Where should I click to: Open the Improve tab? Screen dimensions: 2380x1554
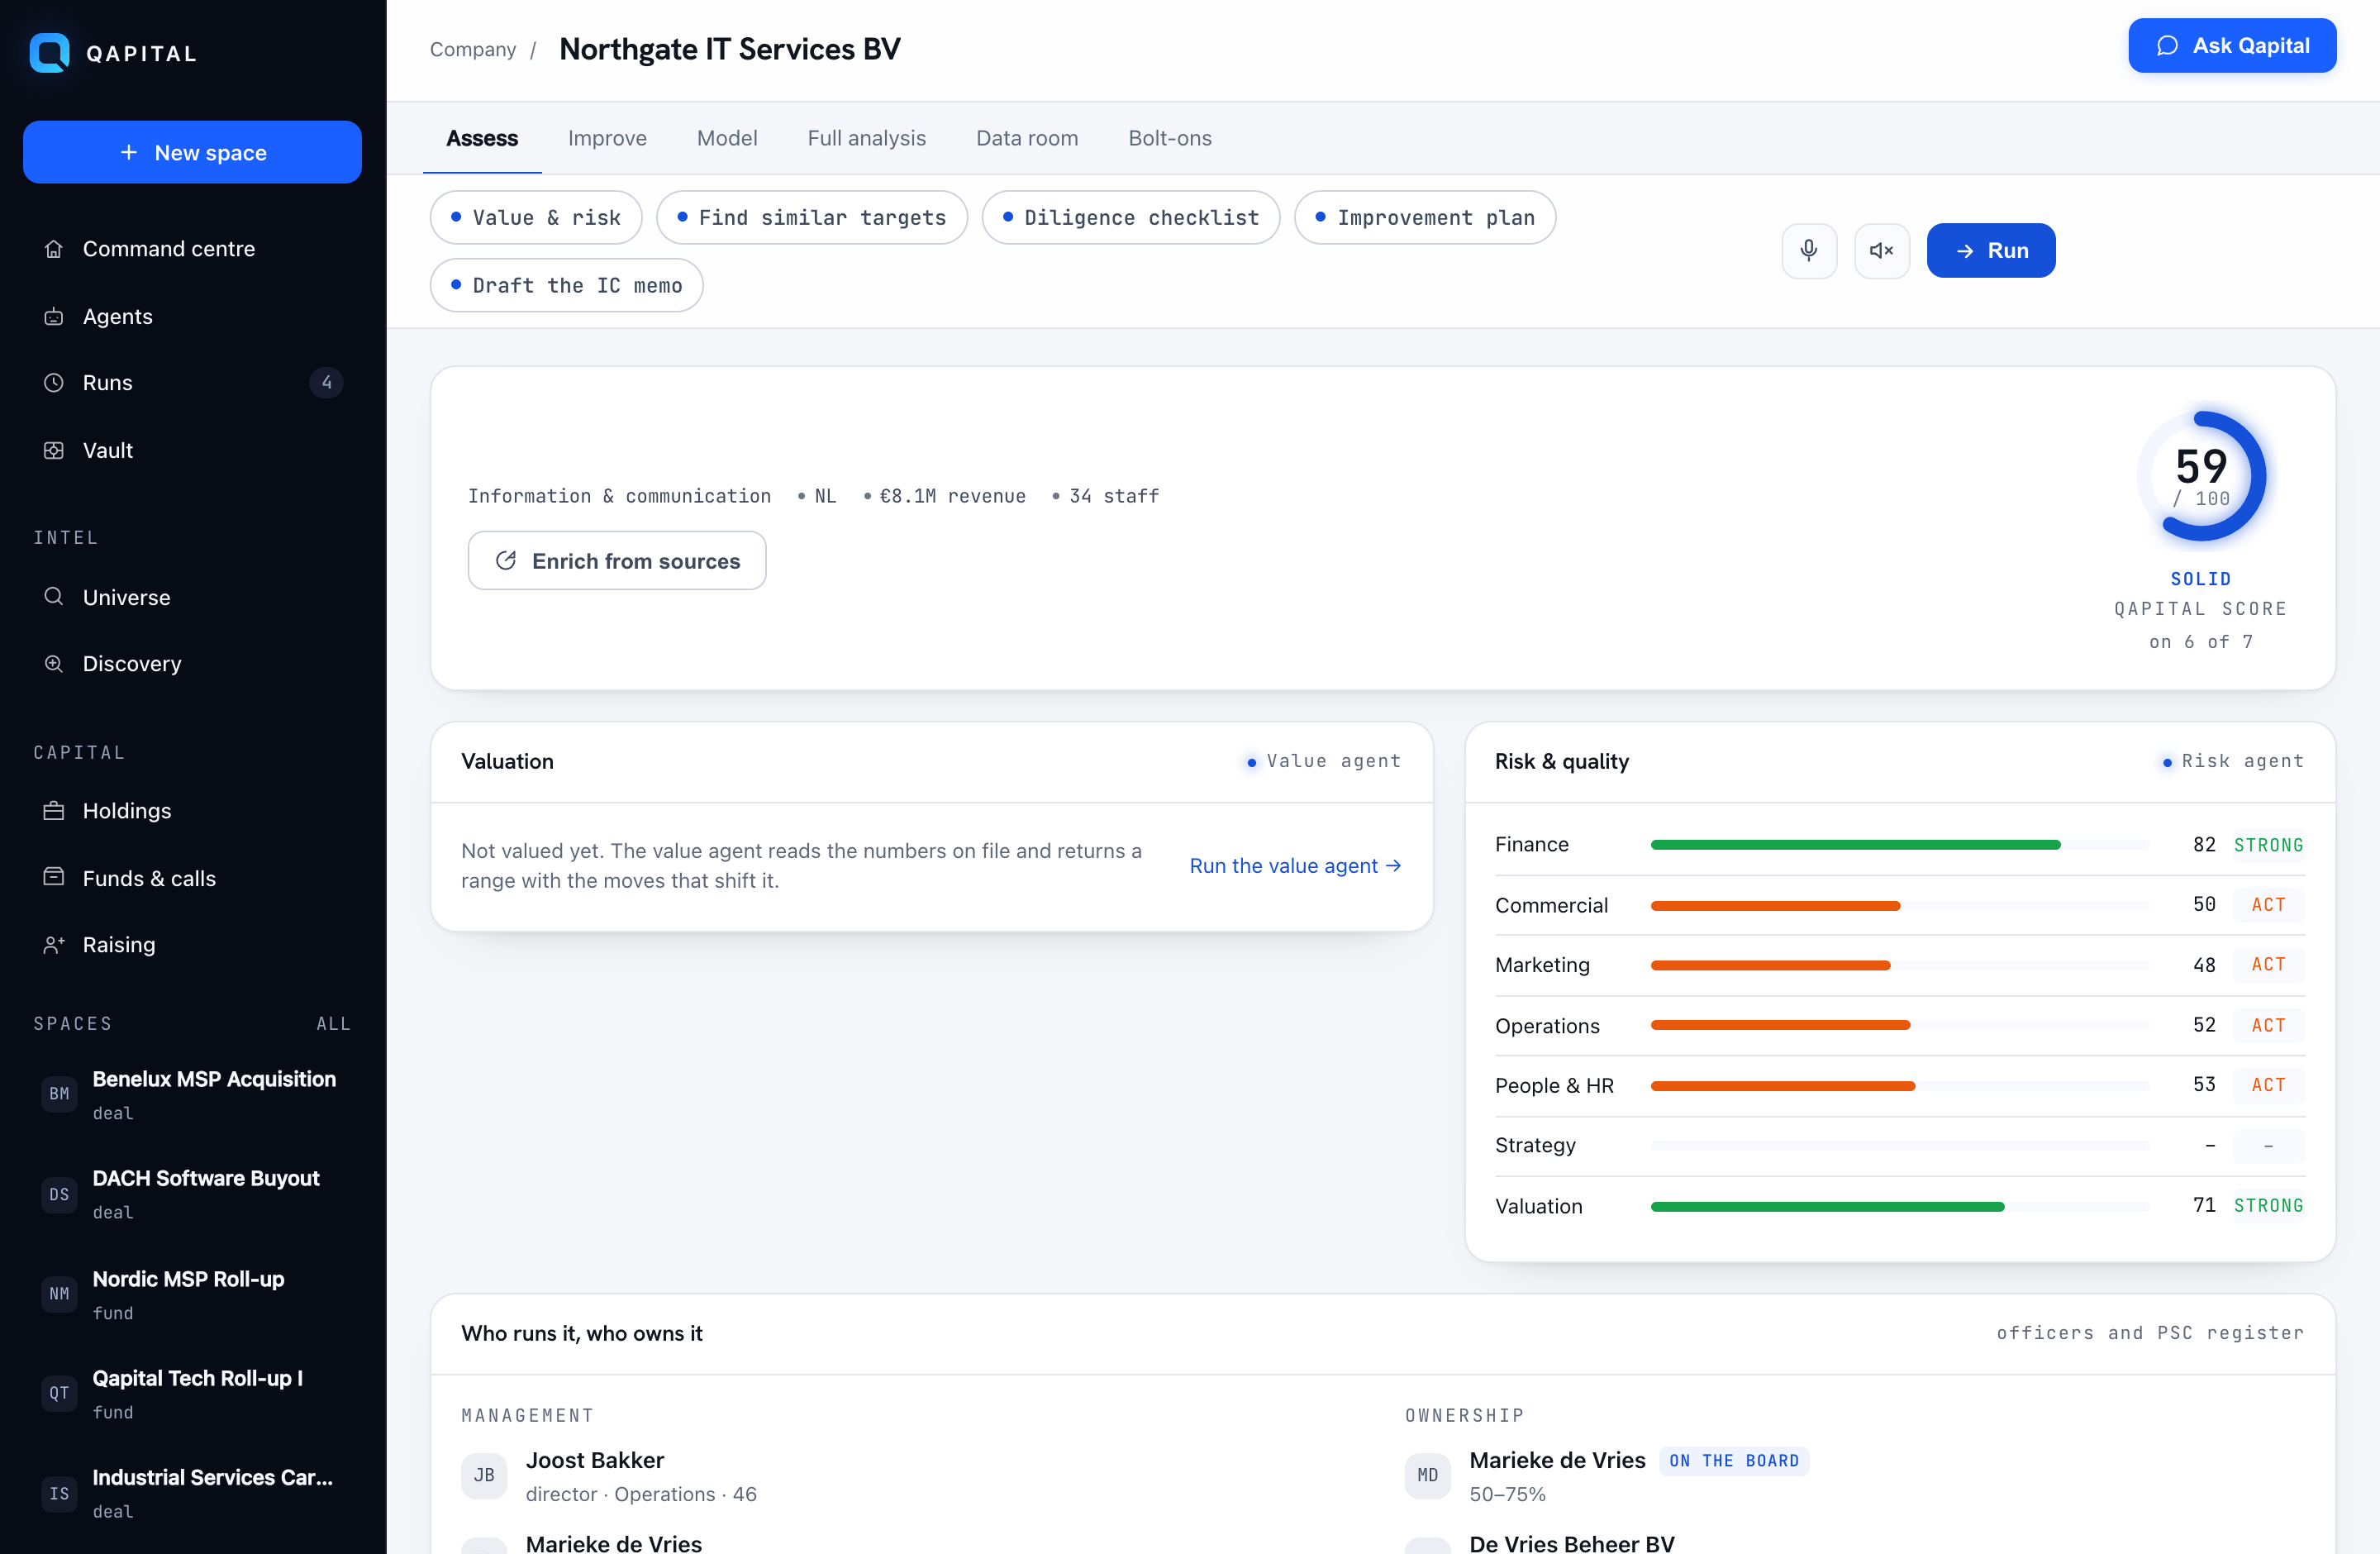click(607, 138)
